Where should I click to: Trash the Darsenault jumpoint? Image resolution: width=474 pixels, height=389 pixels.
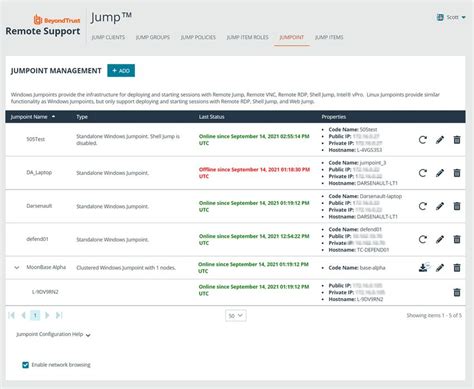pos(457,206)
